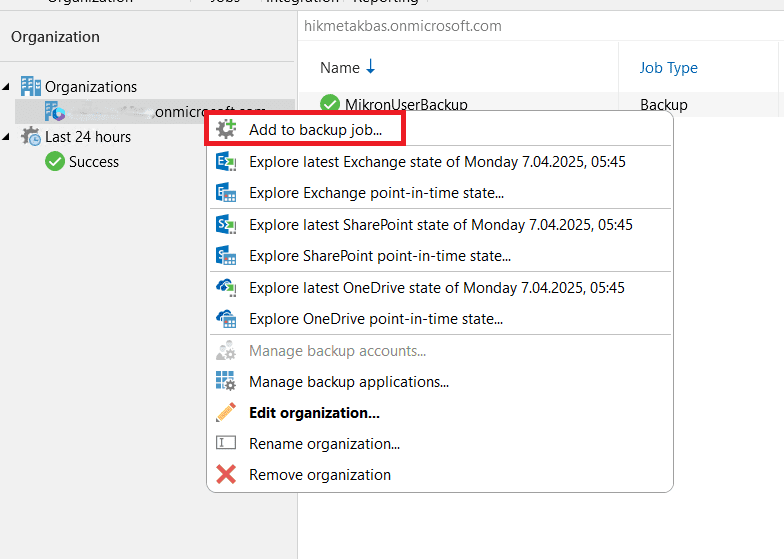Click the green status icon of MikronUserBackup
784x559 pixels.
pyautogui.click(x=330, y=104)
